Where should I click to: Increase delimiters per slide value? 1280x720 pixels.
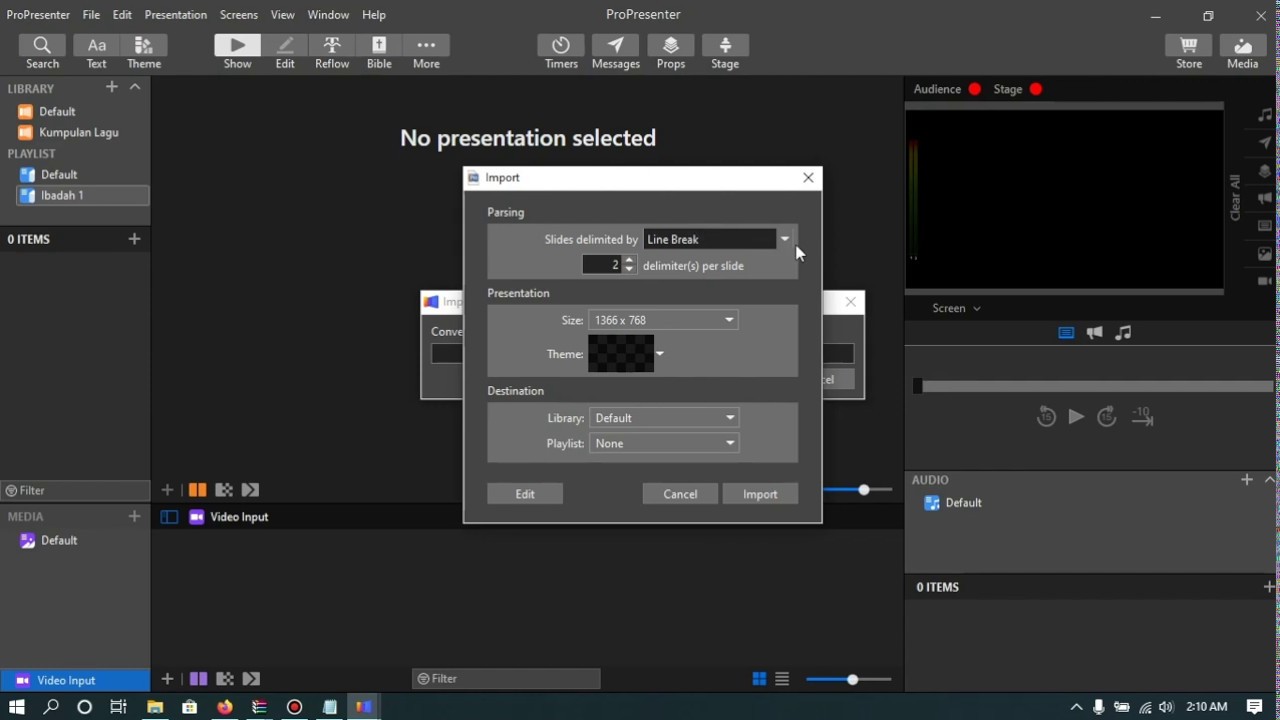coord(629,260)
